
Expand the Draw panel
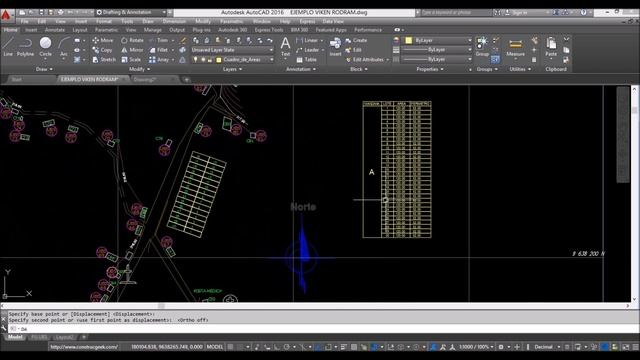click(44, 69)
